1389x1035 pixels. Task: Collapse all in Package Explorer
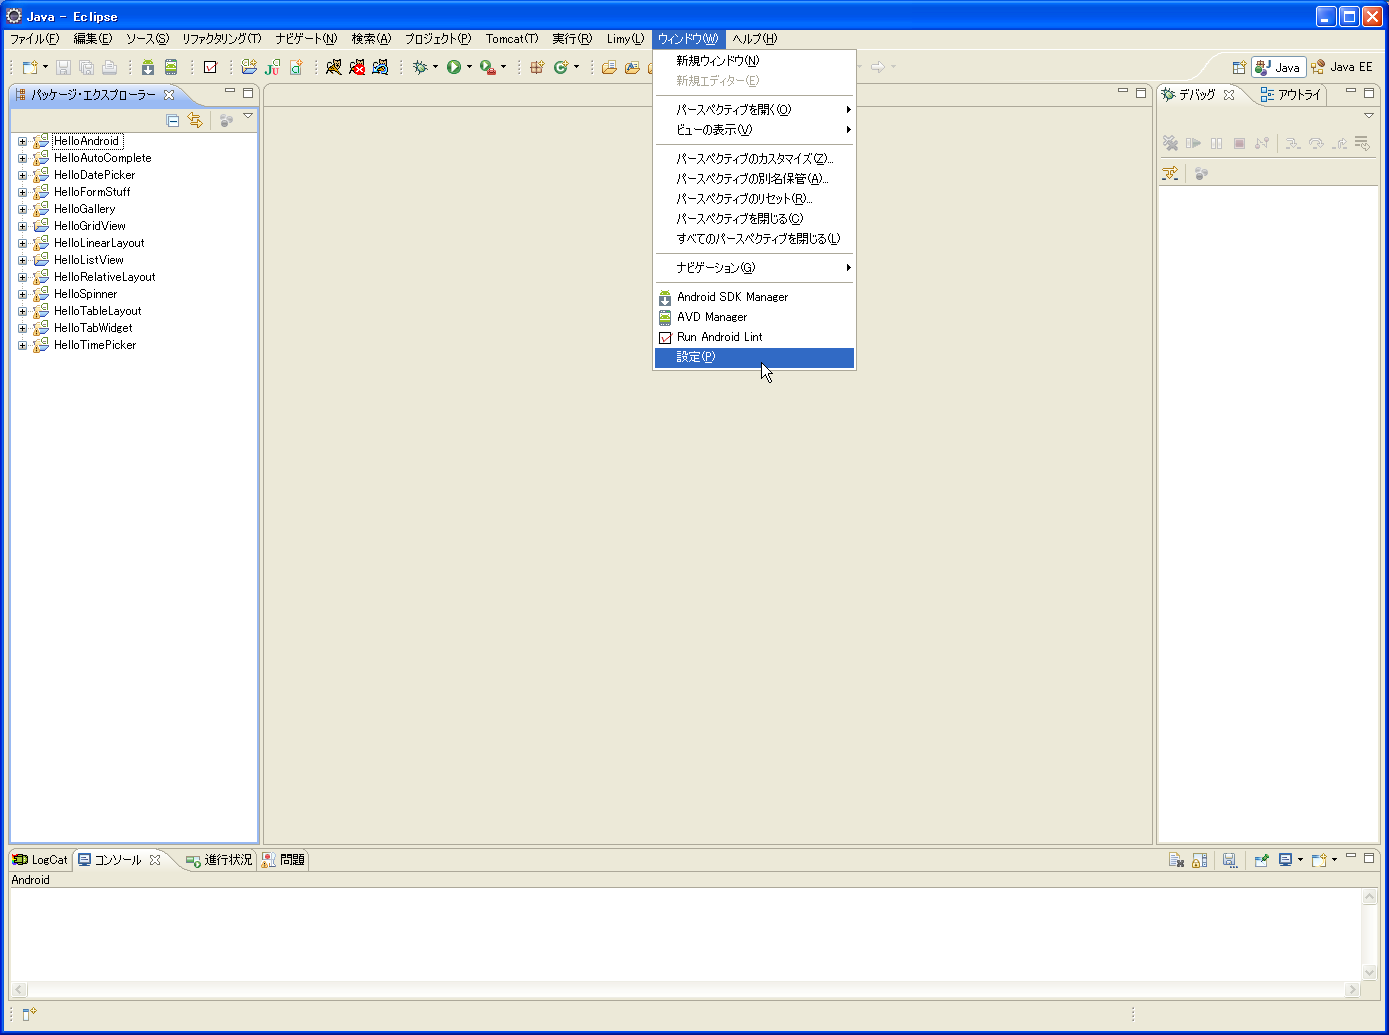click(x=172, y=120)
